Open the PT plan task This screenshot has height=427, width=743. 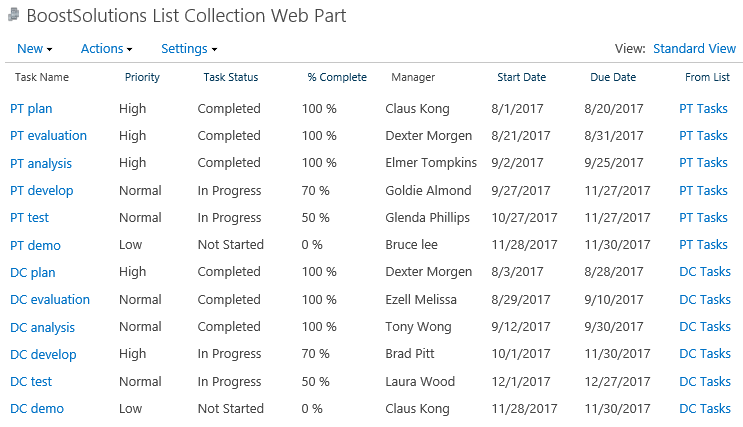(x=31, y=109)
